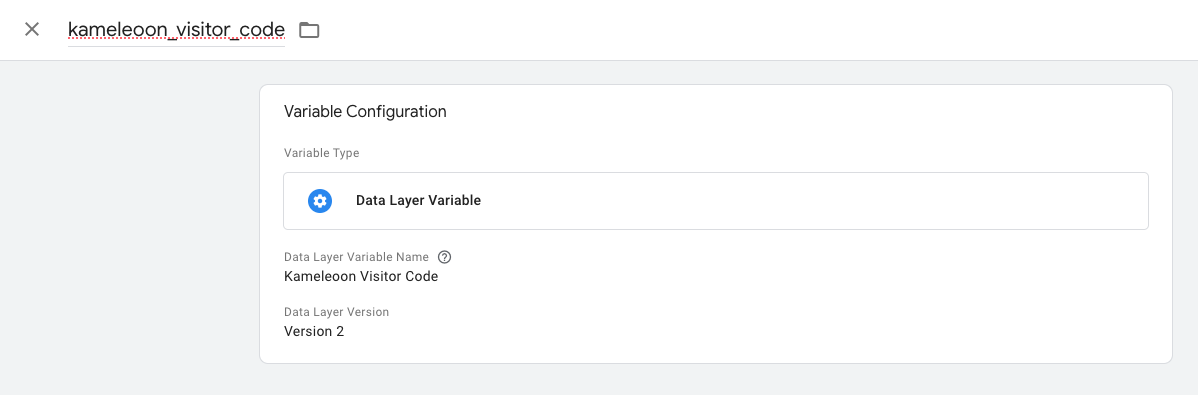
Task: Click the word 'Kameleoon' in the variable name value
Action: (x=316, y=277)
